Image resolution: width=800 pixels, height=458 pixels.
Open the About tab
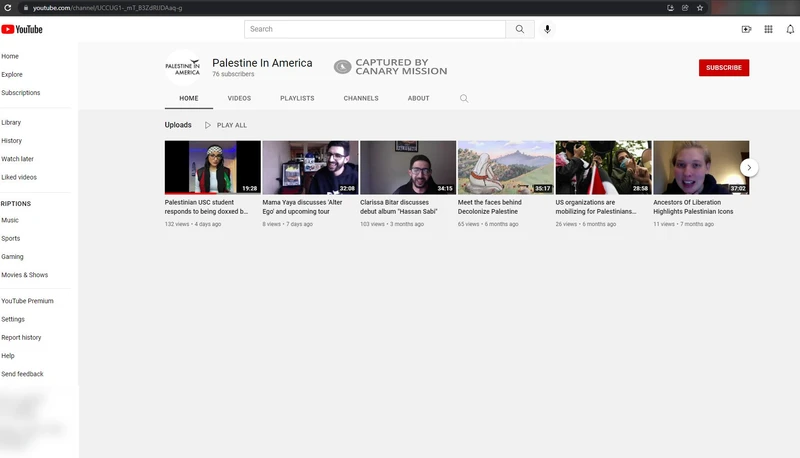pyautogui.click(x=418, y=98)
